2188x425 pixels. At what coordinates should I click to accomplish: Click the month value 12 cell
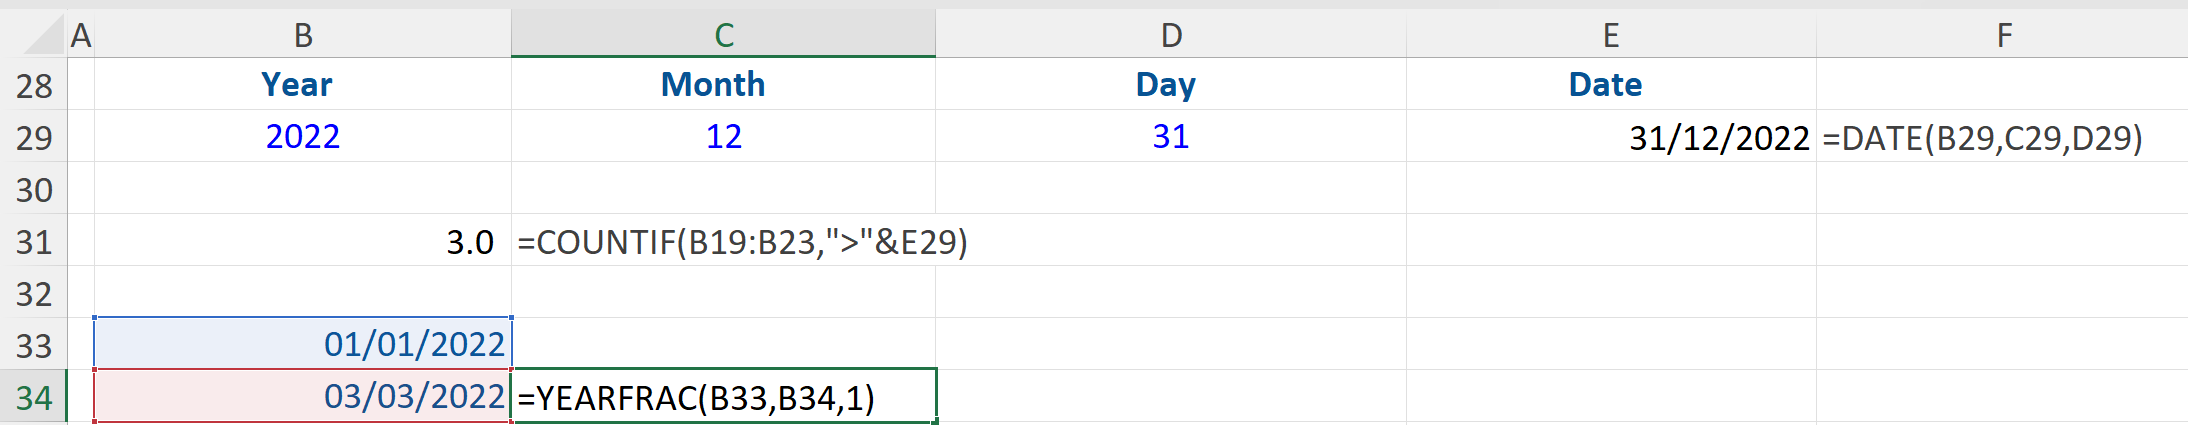723,137
